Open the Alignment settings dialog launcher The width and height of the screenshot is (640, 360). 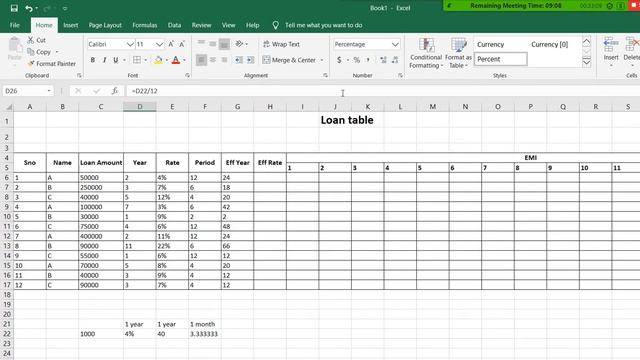tap(325, 76)
